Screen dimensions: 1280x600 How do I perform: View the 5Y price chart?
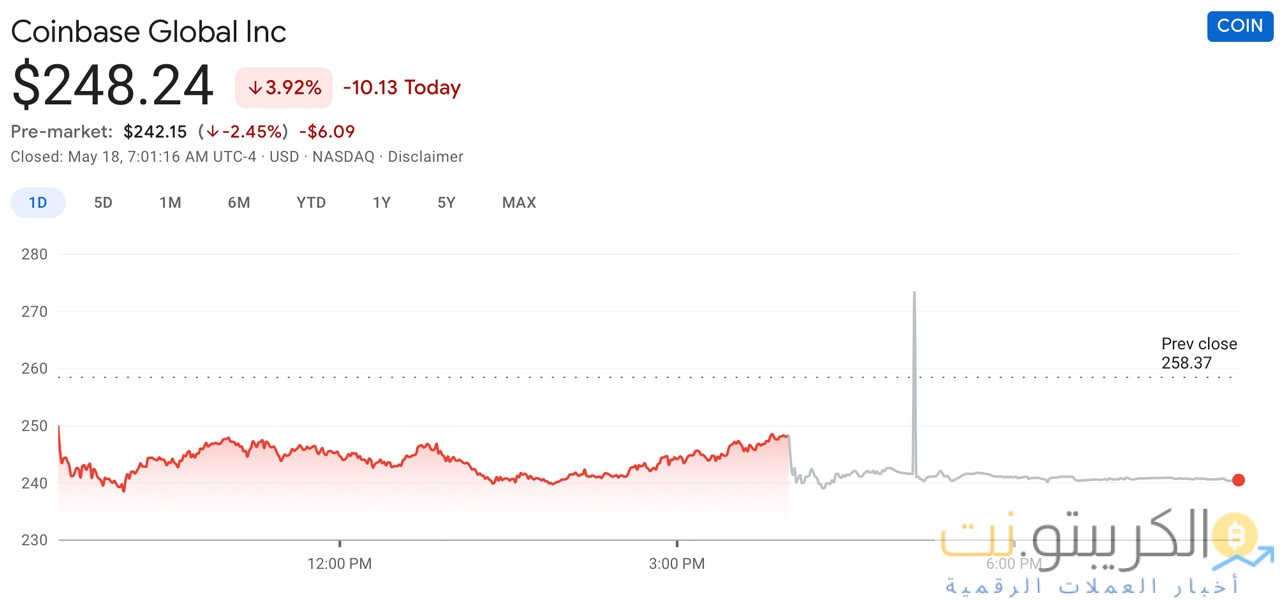click(x=446, y=203)
